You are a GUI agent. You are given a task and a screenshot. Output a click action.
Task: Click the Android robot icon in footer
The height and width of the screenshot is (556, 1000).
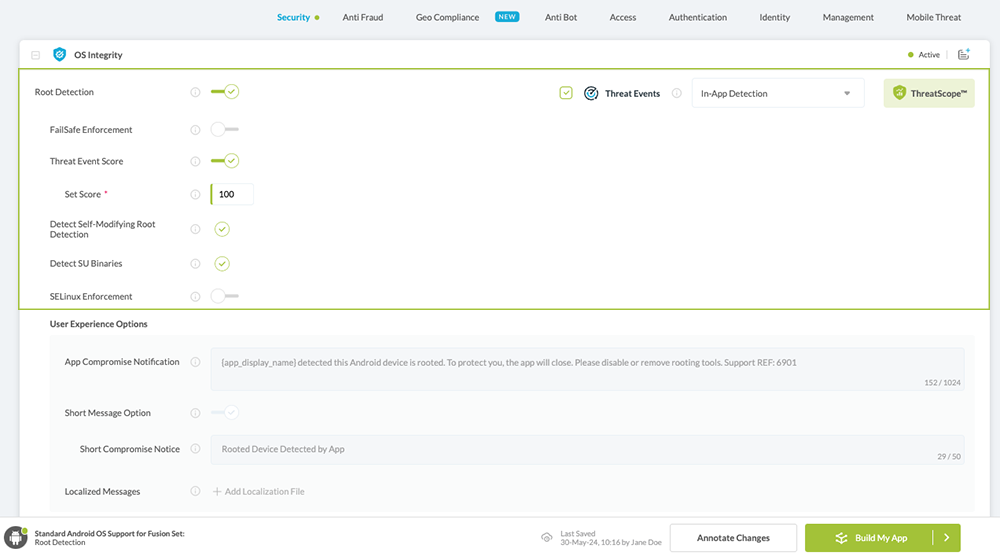[15, 537]
